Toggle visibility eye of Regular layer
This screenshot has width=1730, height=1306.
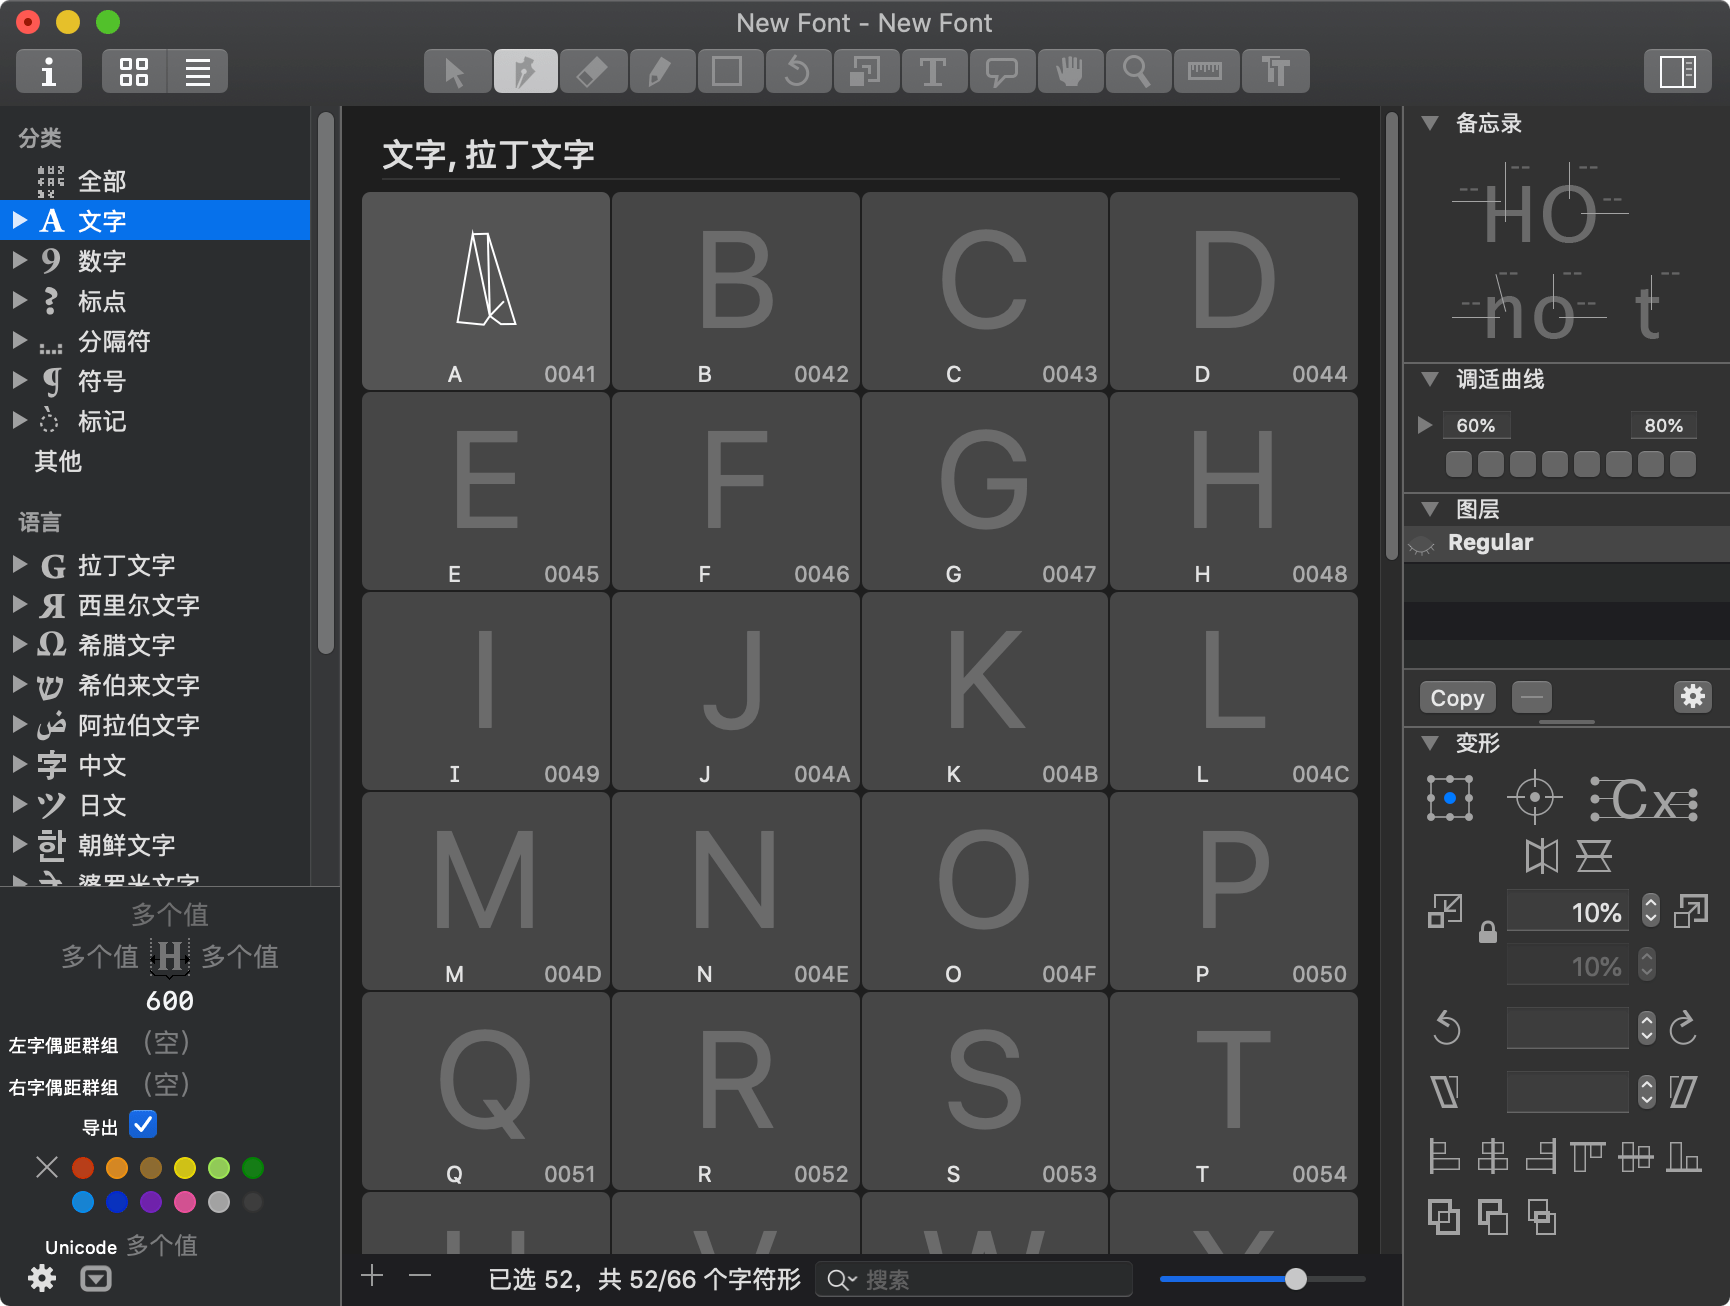pyautogui.click(x=1421, y=544)
